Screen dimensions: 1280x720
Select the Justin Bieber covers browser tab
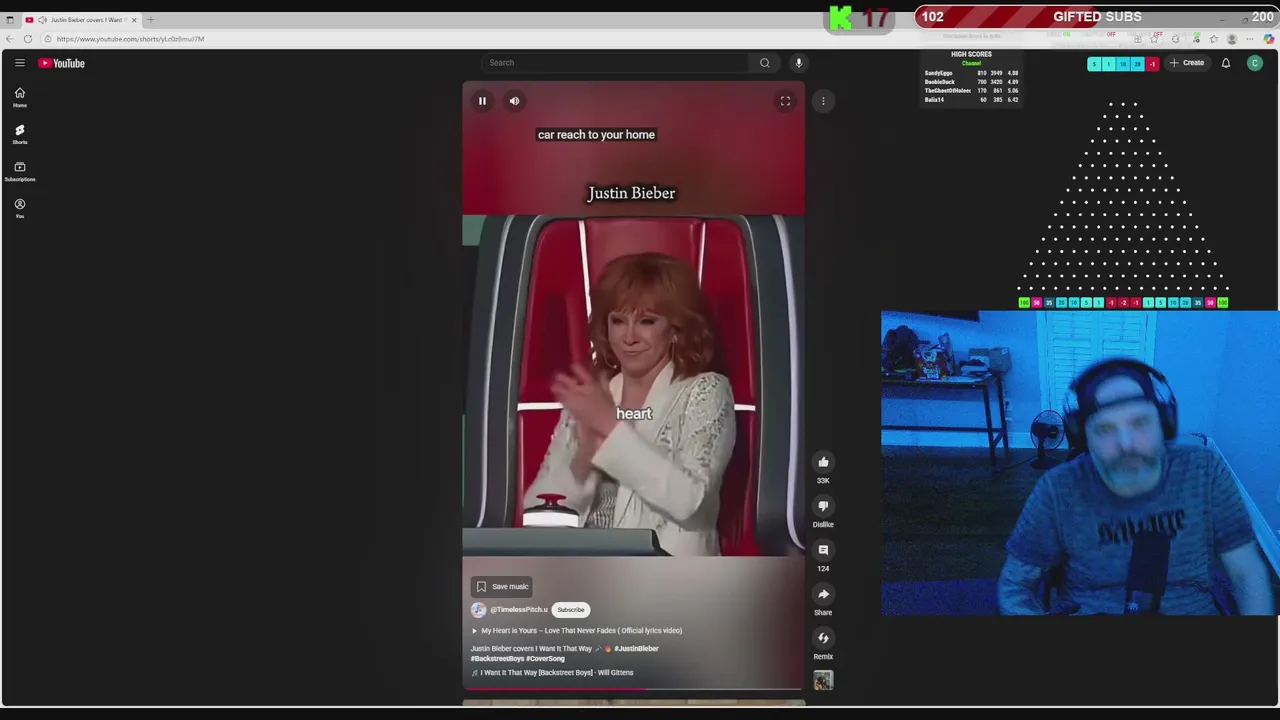click(80, 20)
